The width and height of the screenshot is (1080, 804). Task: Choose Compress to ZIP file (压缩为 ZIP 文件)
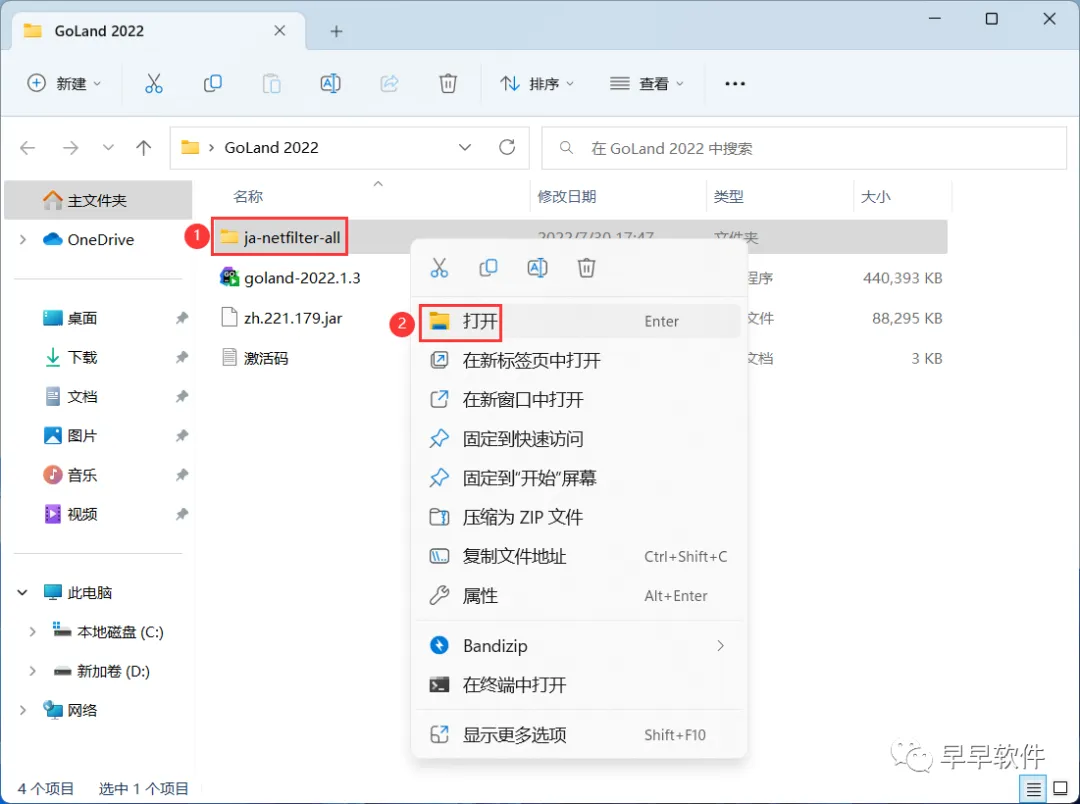(579, 517)
